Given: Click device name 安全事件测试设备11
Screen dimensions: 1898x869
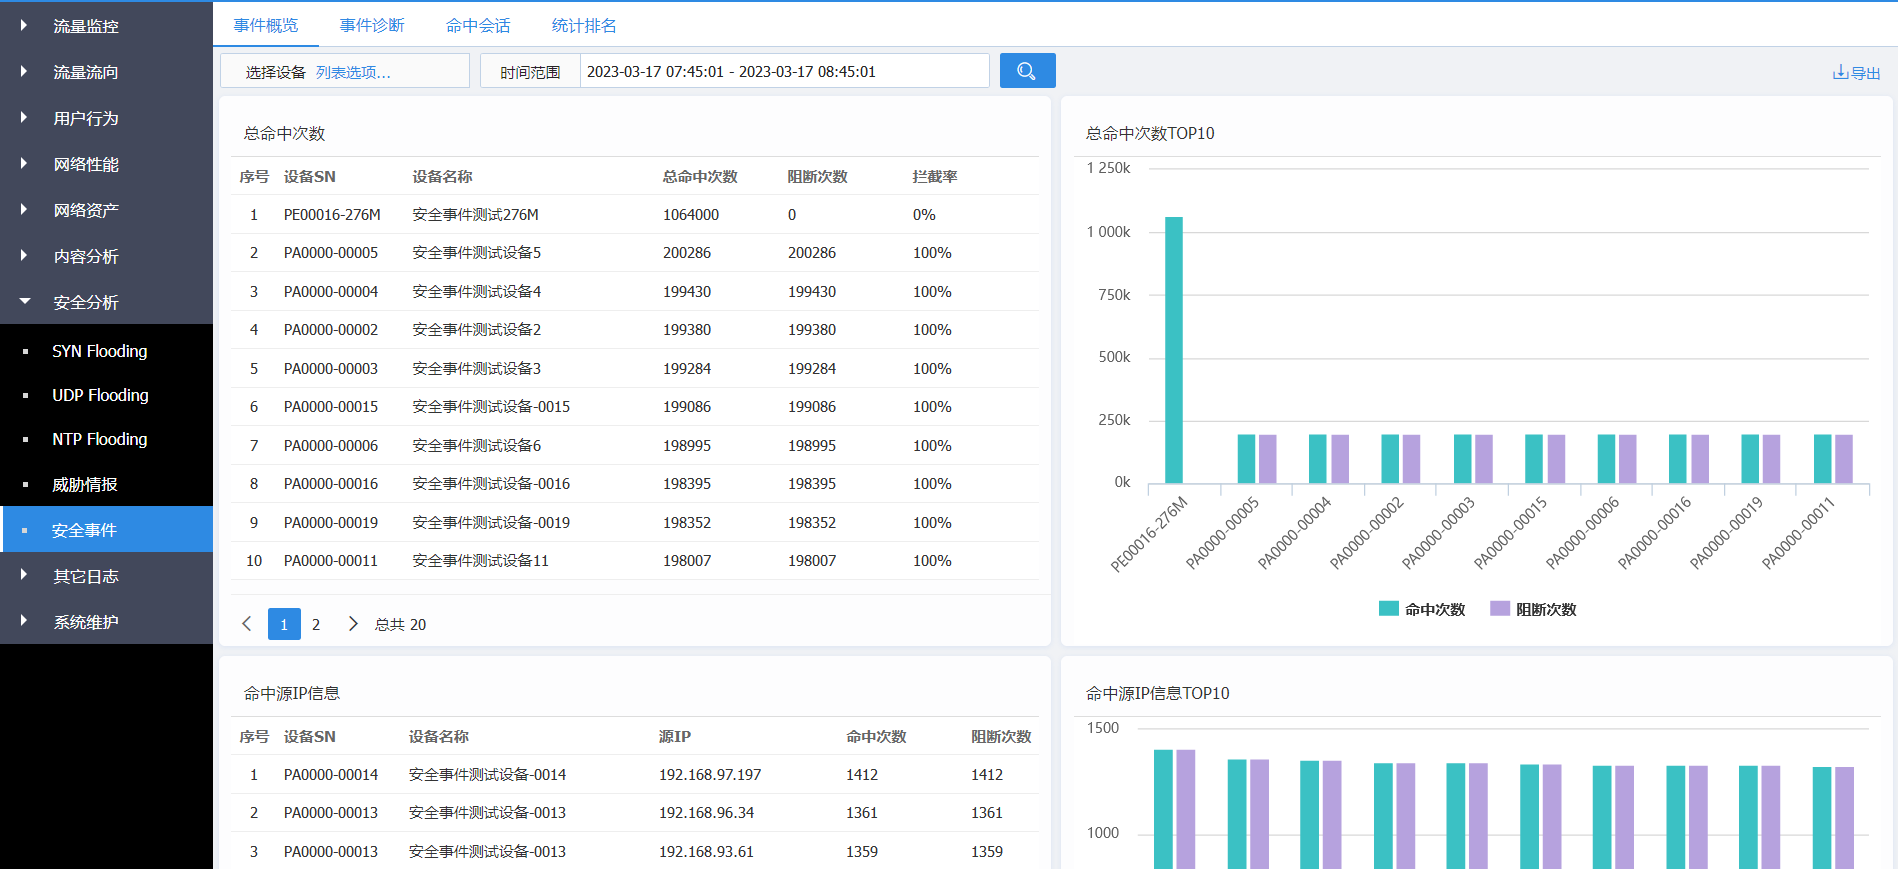Looking at the screenshot, I should pyautogui.click(x=480, y=561).
